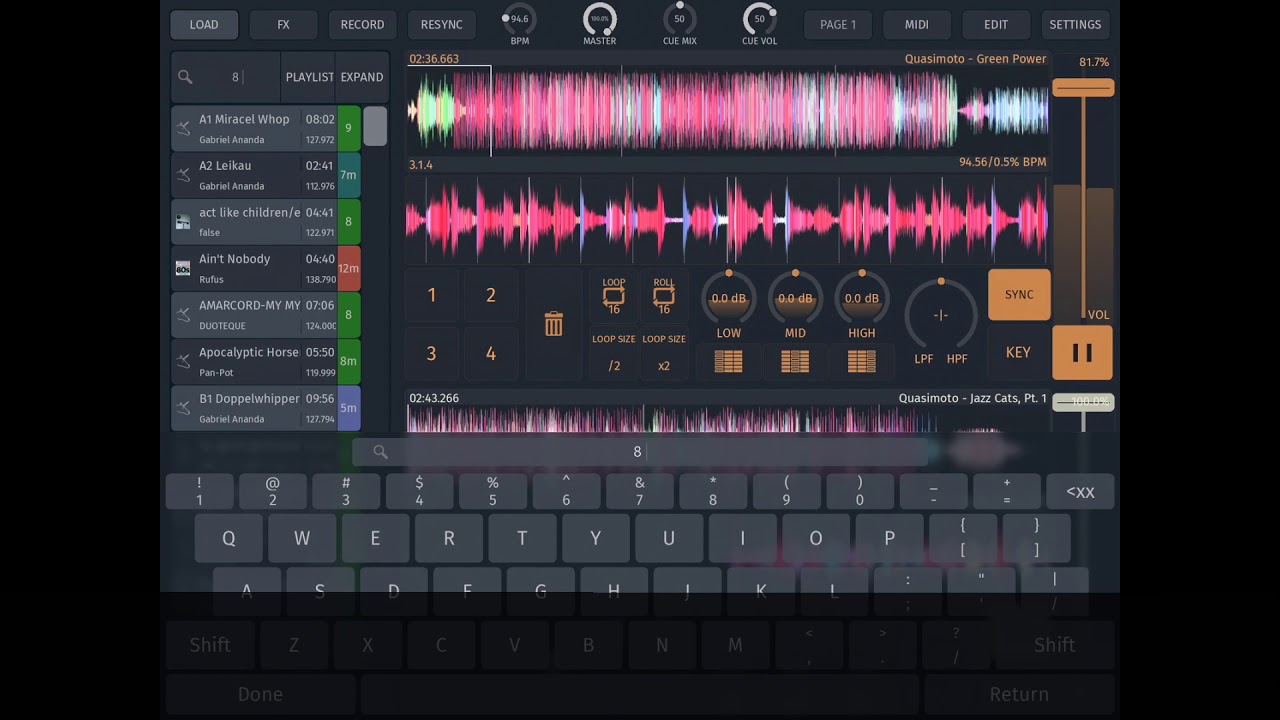1280x720 pixels.
Task: Toggle hot cue 4
Action: tap(491, 353)
